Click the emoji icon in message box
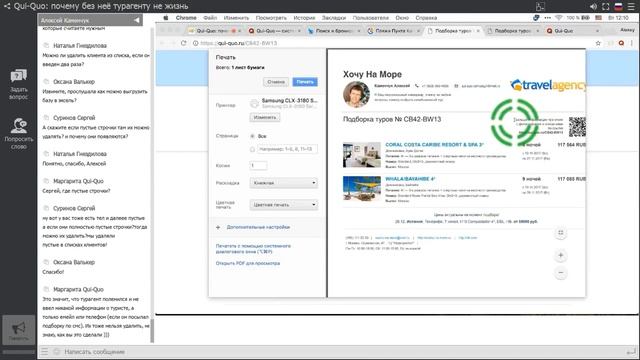 click(x=57, y=351)
